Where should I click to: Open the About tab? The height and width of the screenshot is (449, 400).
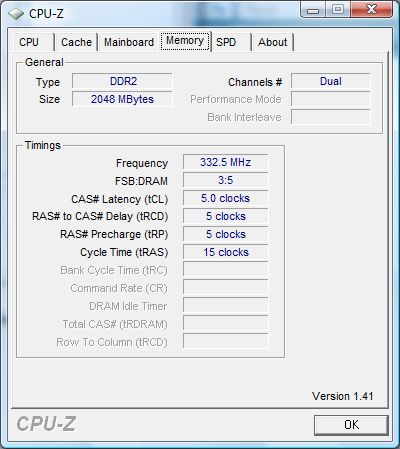[272, 42]
